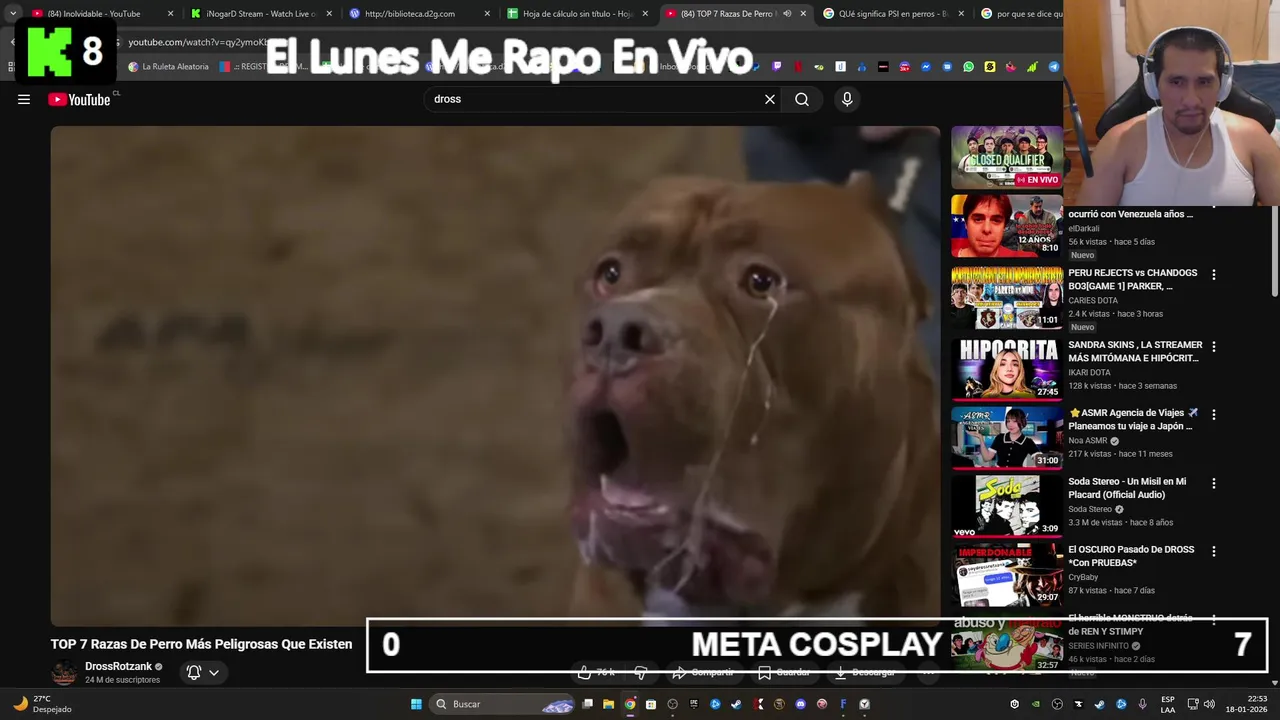
Task: Switch to Hoja de cálculo sin título tab
Action: [x=578, y=14]
